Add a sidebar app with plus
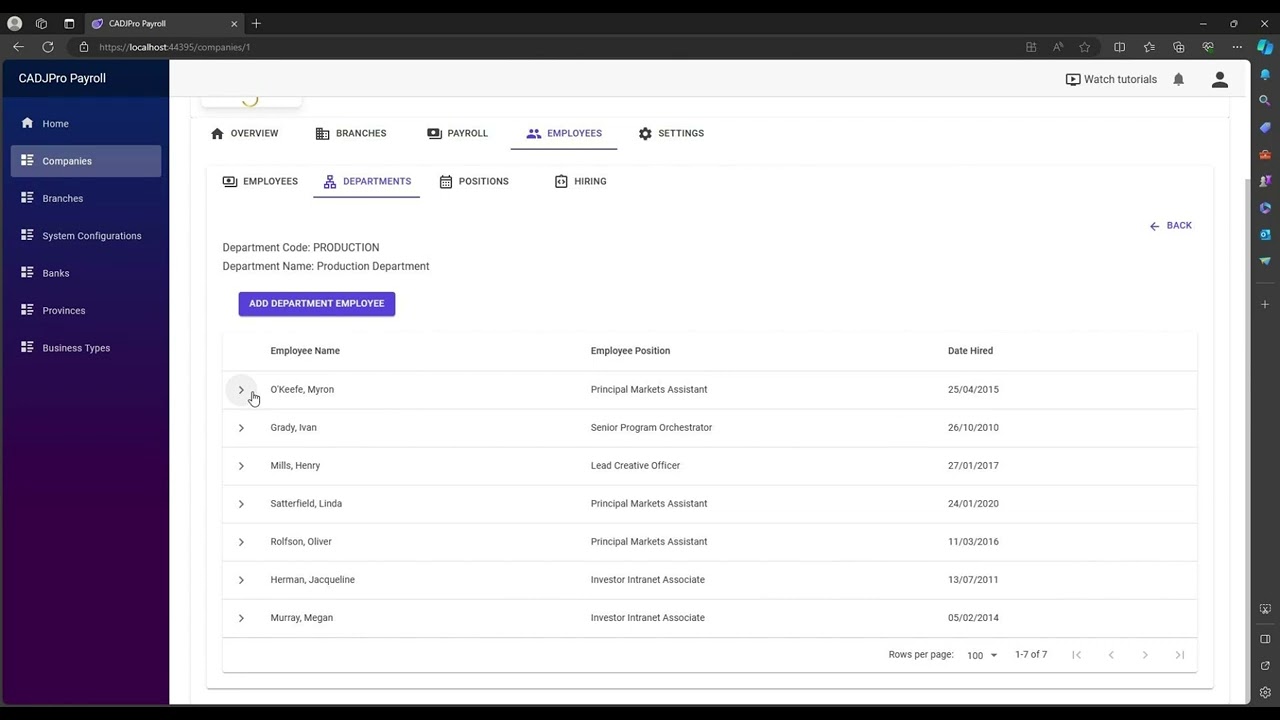Image resolution: width=1280 pixels, height=720 pixels. point(1265,304)
